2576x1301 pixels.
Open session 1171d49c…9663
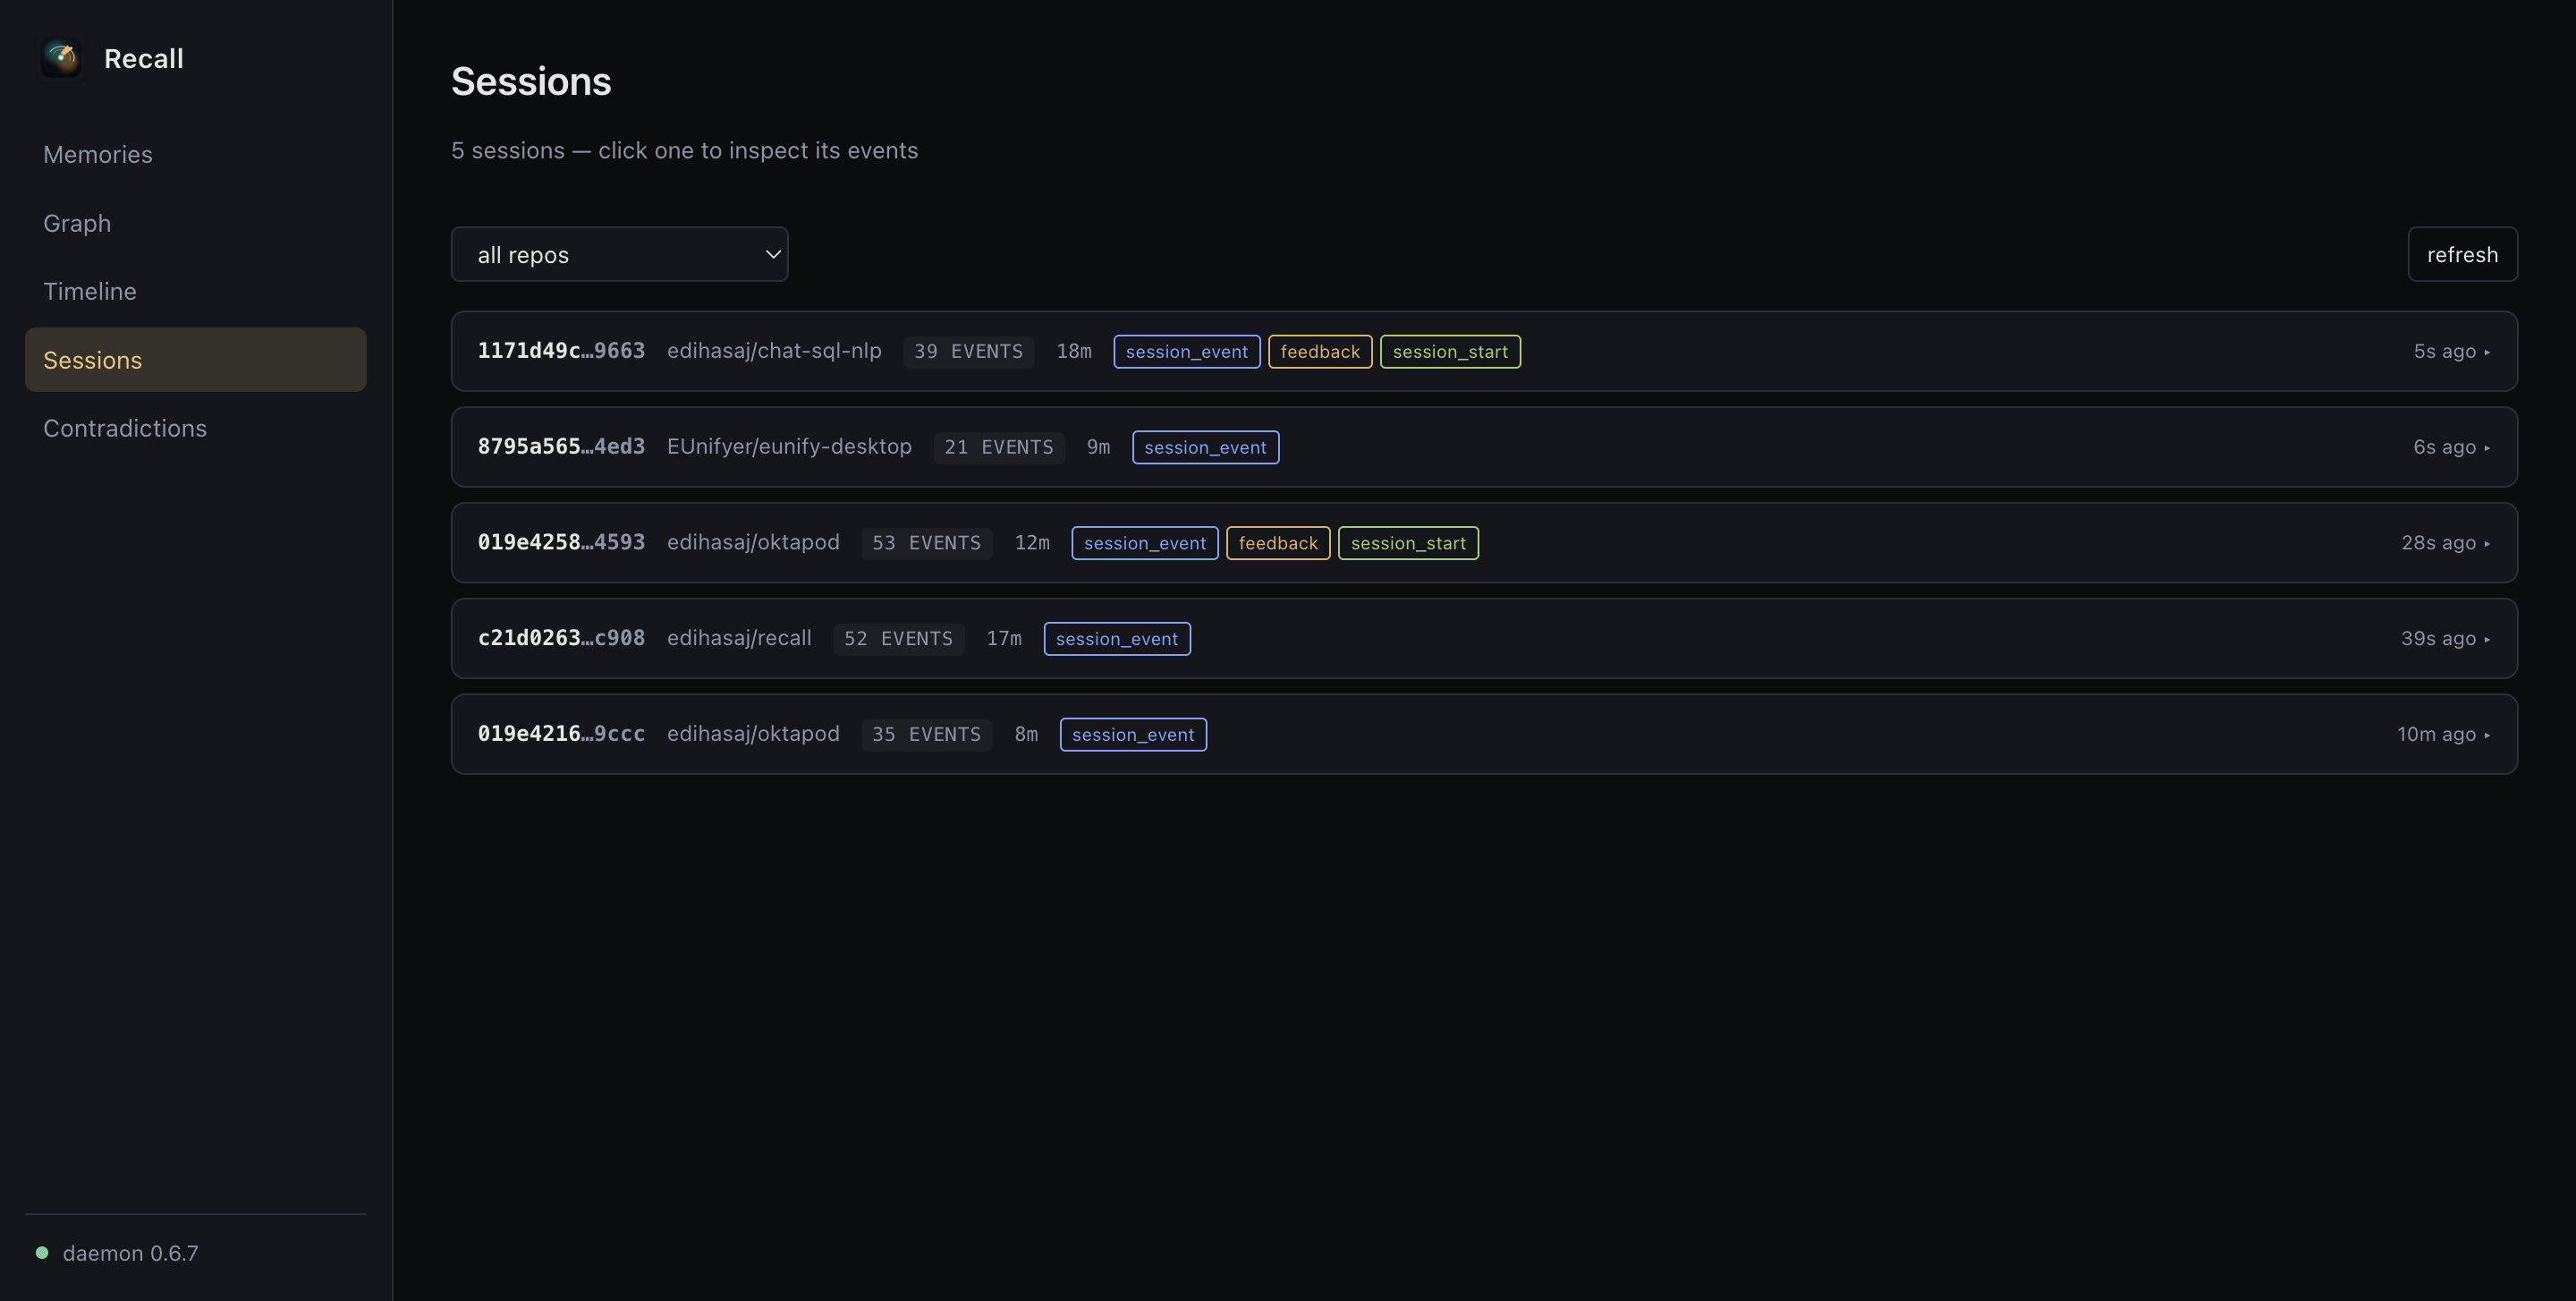[1484, 351]
